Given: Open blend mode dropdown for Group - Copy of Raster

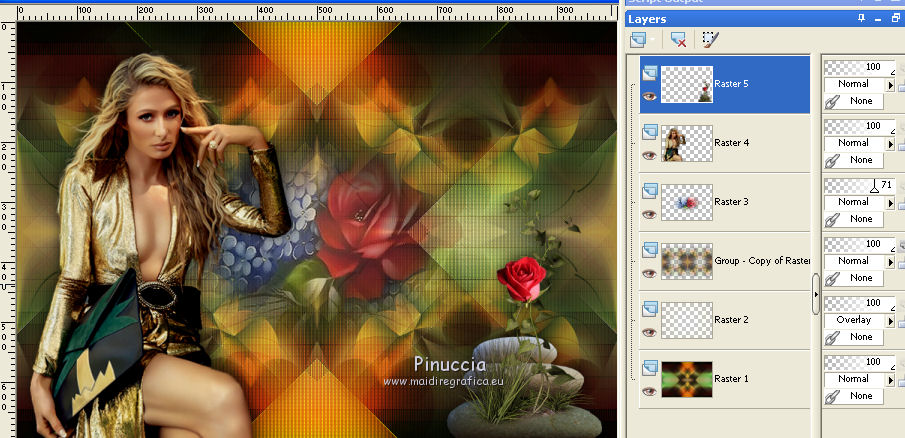Looking at the screenshot, I should point(891,261).
